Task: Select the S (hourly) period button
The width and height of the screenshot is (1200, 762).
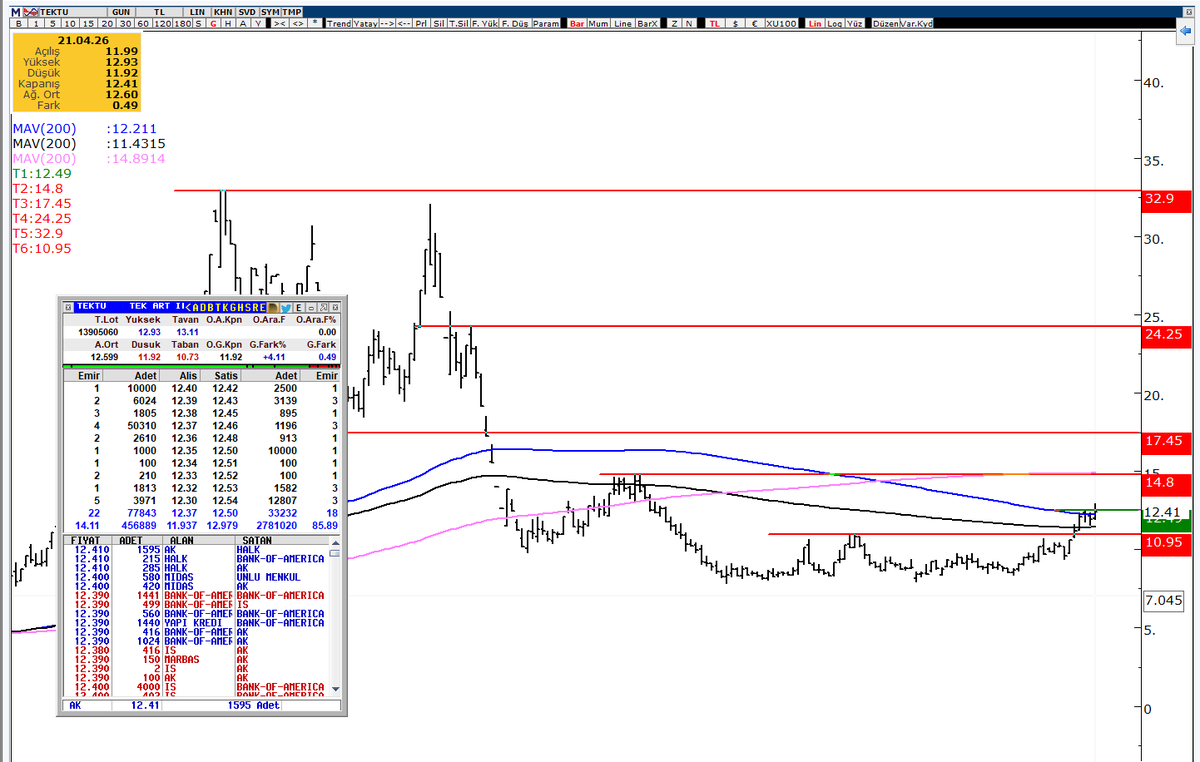Action: [x=198, y=23]
